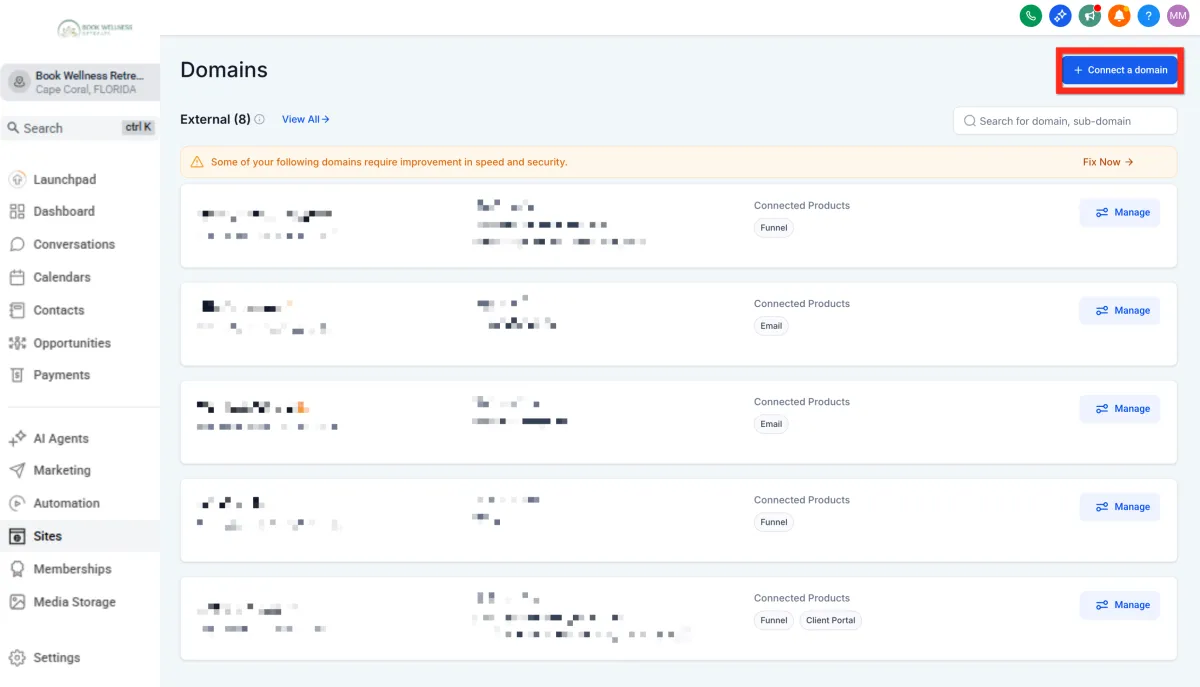1200x687 pixels.
Task: Navigate to Automation in the sidebar
Action: [66, 503]
